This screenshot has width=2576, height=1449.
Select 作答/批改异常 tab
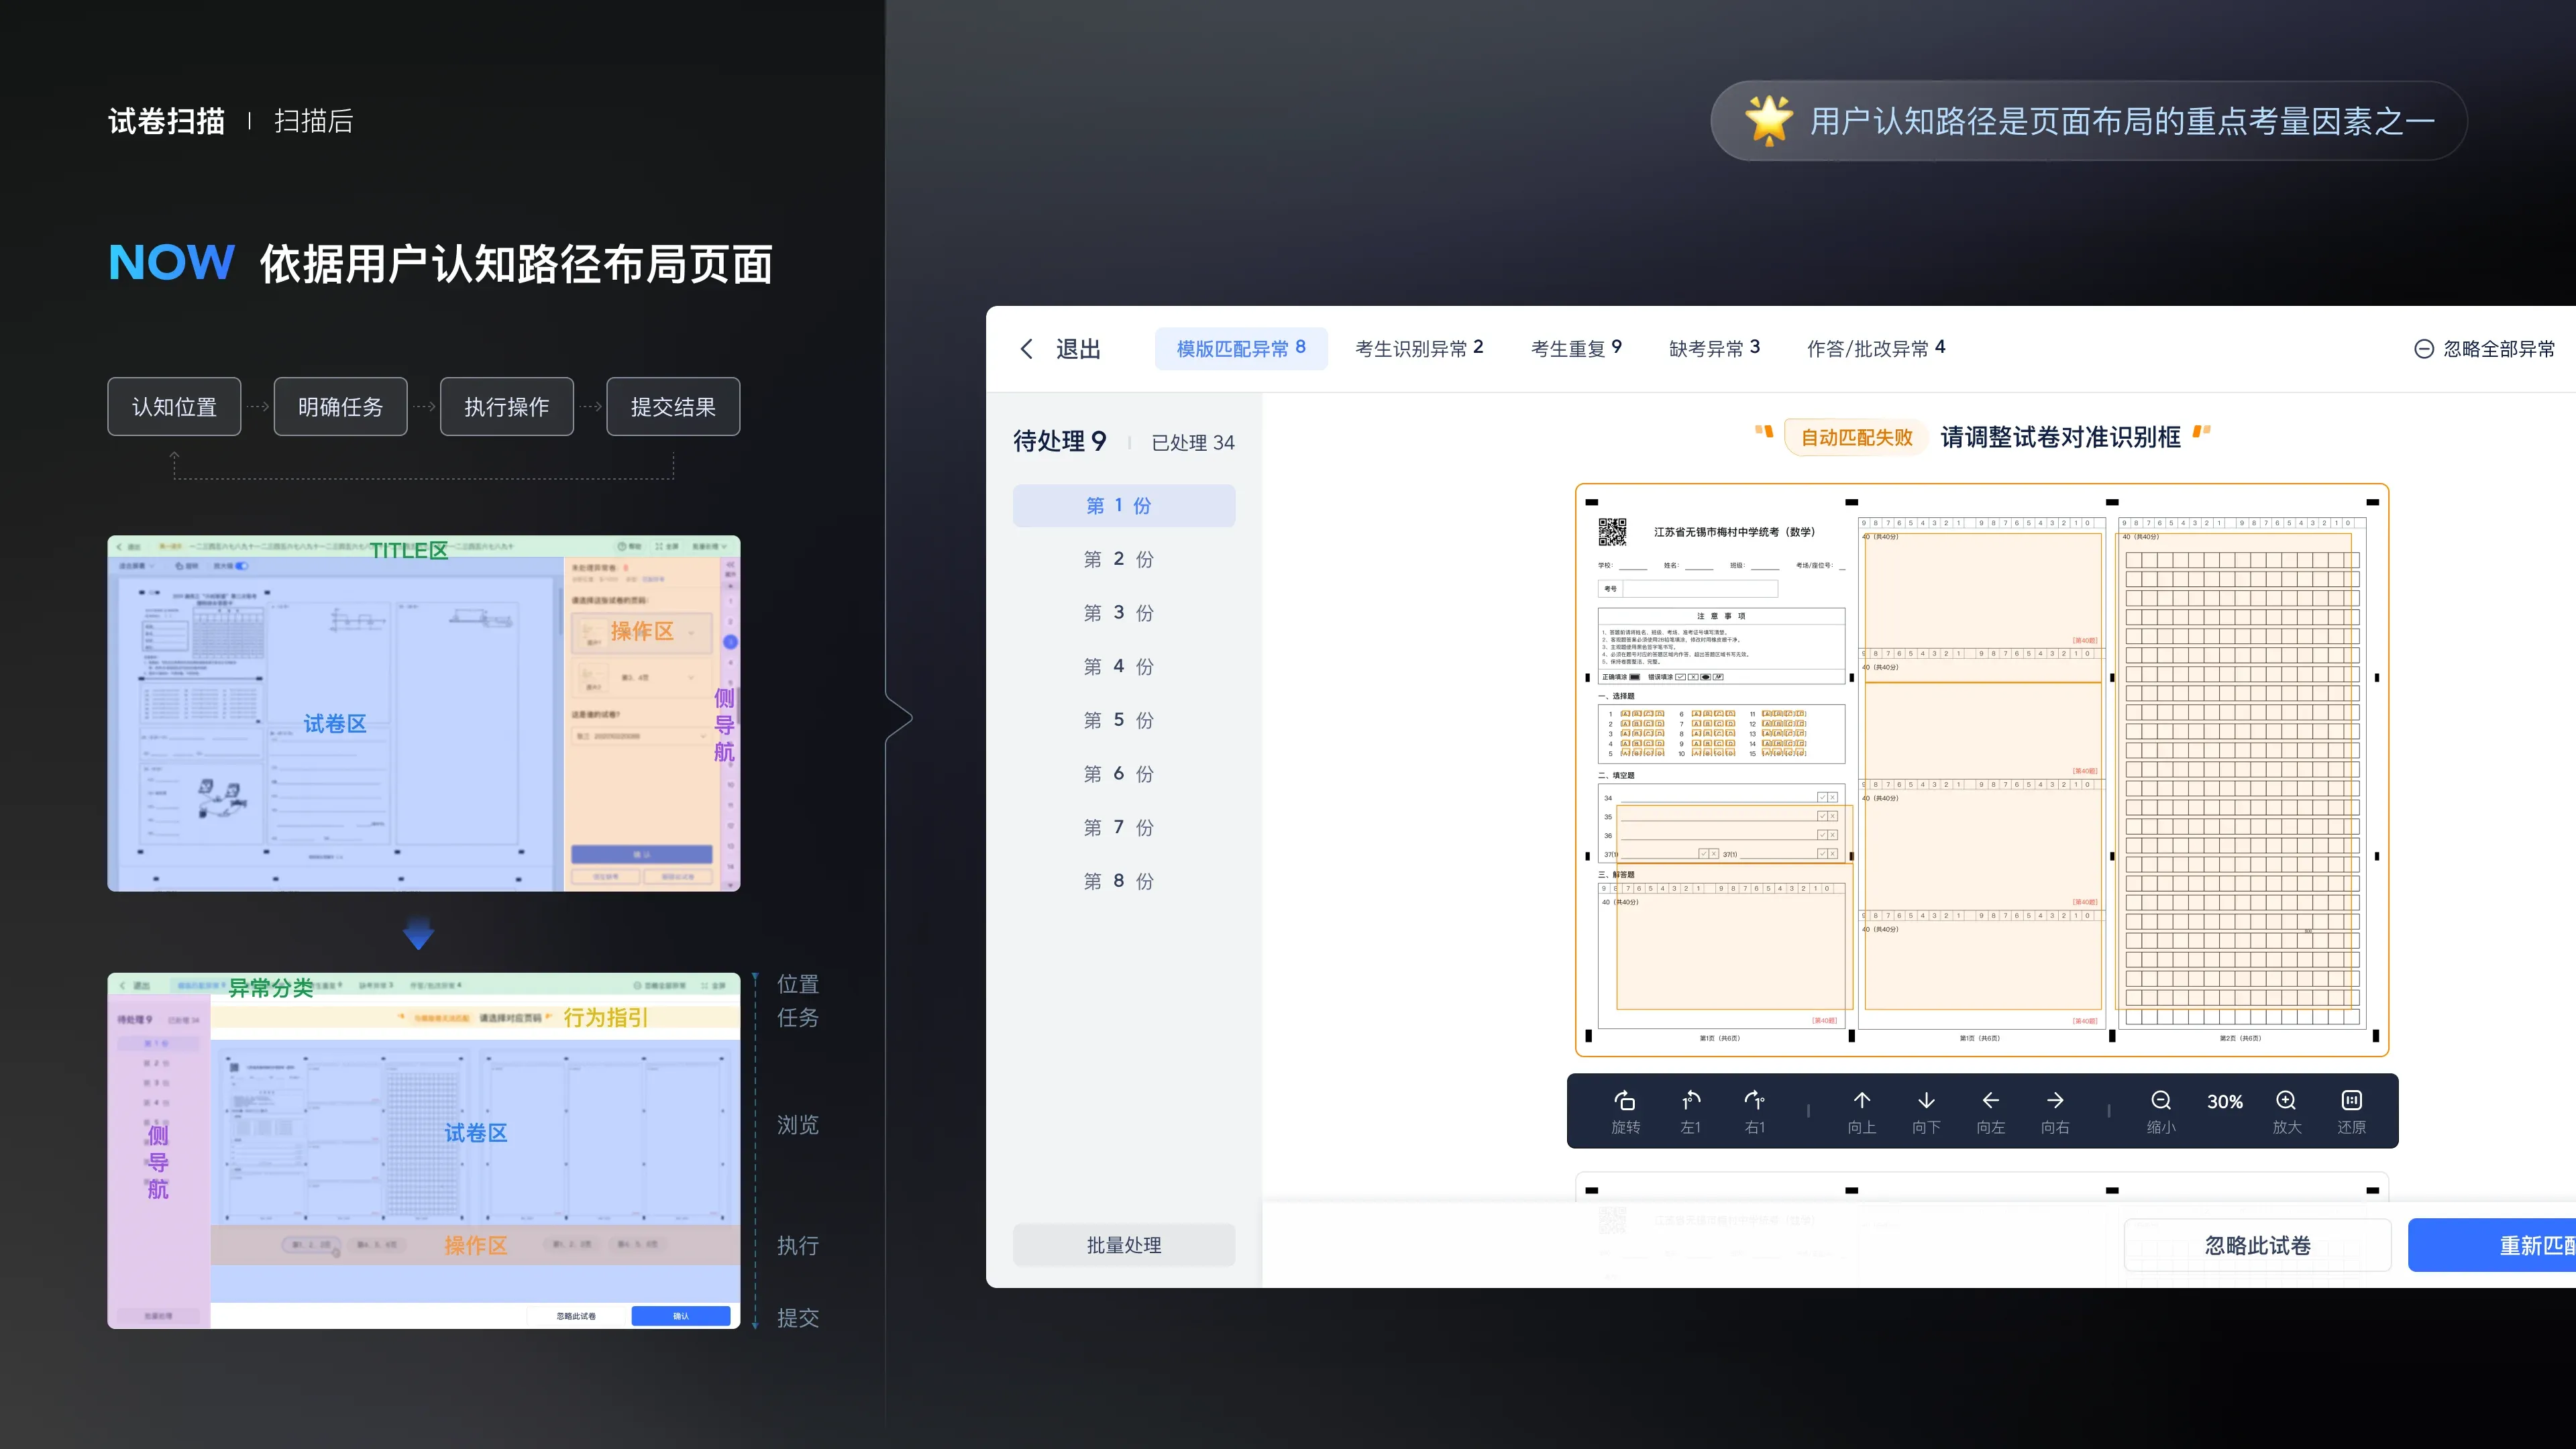point(1876,349)
